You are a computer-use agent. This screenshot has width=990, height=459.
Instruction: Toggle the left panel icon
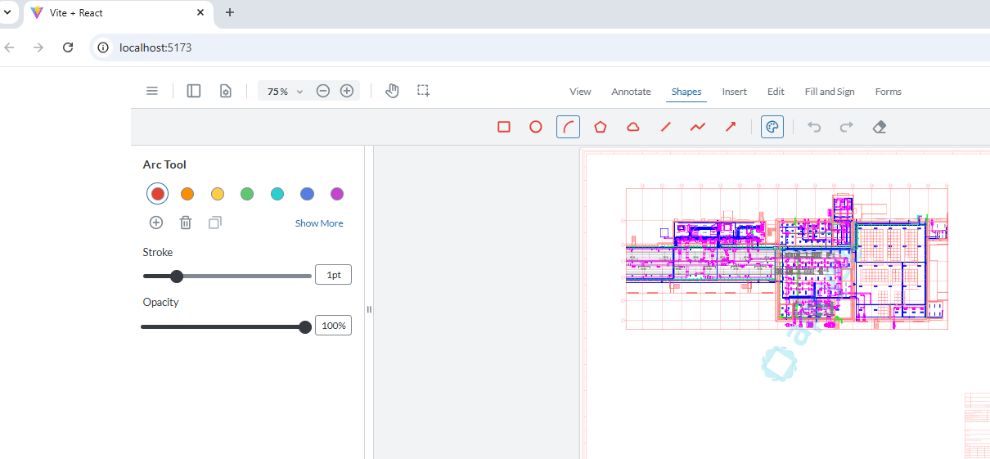[194, 91]
